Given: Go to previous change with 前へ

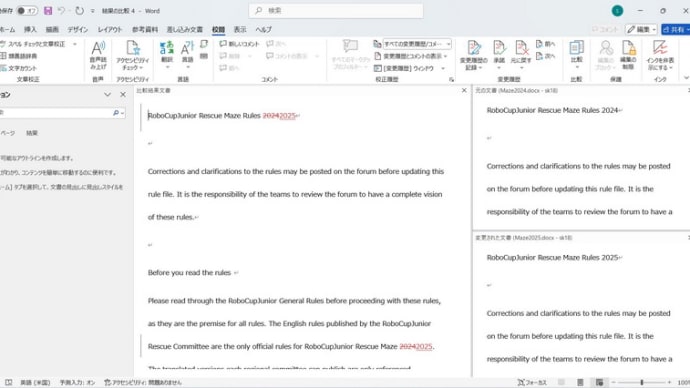Looking at the screenshot, I should pos(546,44).
